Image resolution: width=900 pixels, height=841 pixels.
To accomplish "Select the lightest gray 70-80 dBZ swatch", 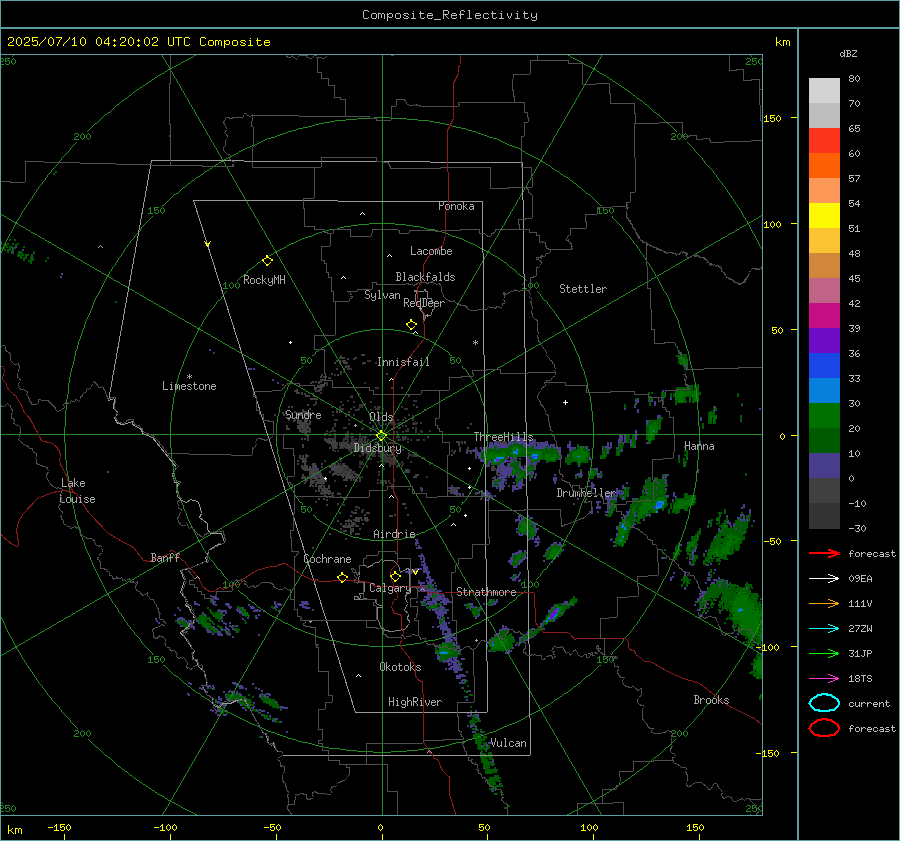I will point(824,91).
